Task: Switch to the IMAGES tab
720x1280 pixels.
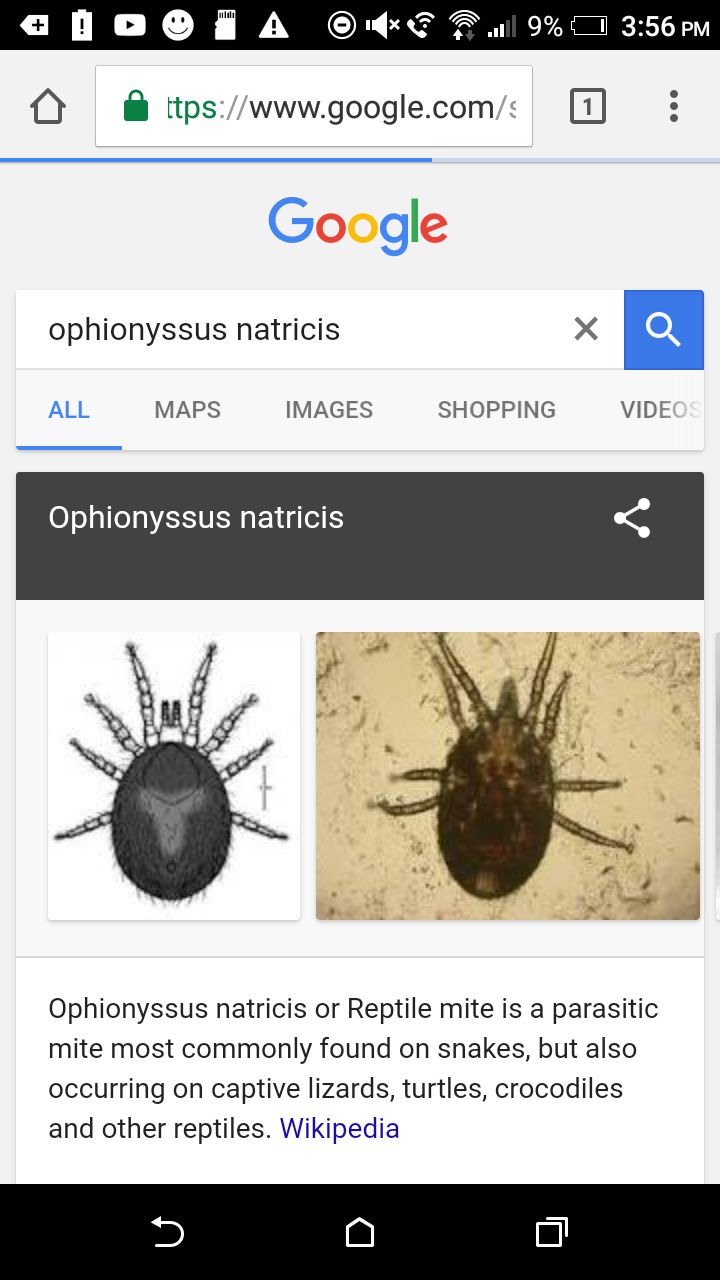Action: coord(329,410)
